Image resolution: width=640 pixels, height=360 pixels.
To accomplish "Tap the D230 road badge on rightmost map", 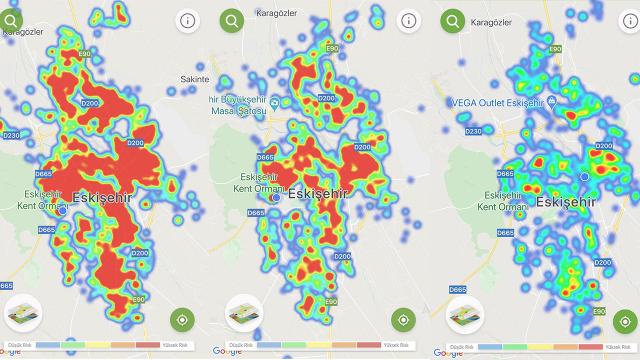I will click(473, 131).
